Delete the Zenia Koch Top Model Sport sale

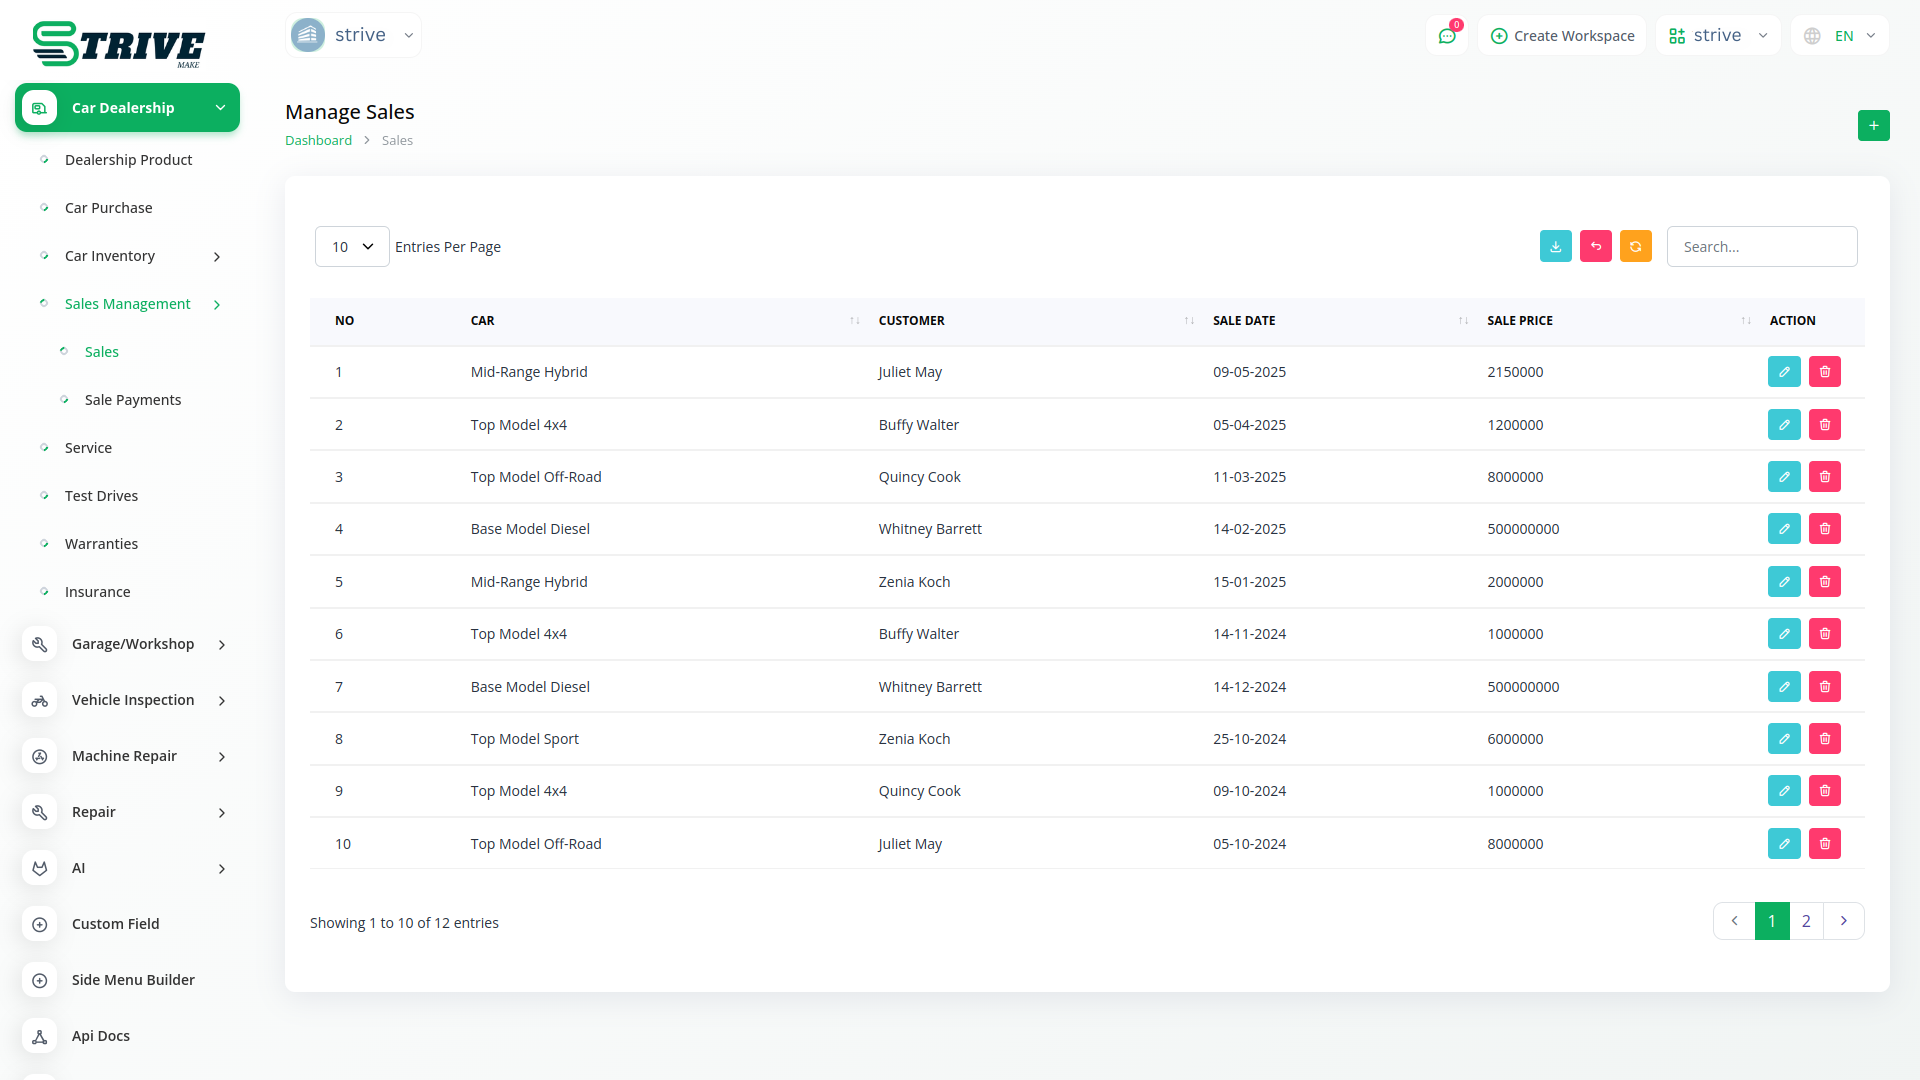[x=1824, y=739]
